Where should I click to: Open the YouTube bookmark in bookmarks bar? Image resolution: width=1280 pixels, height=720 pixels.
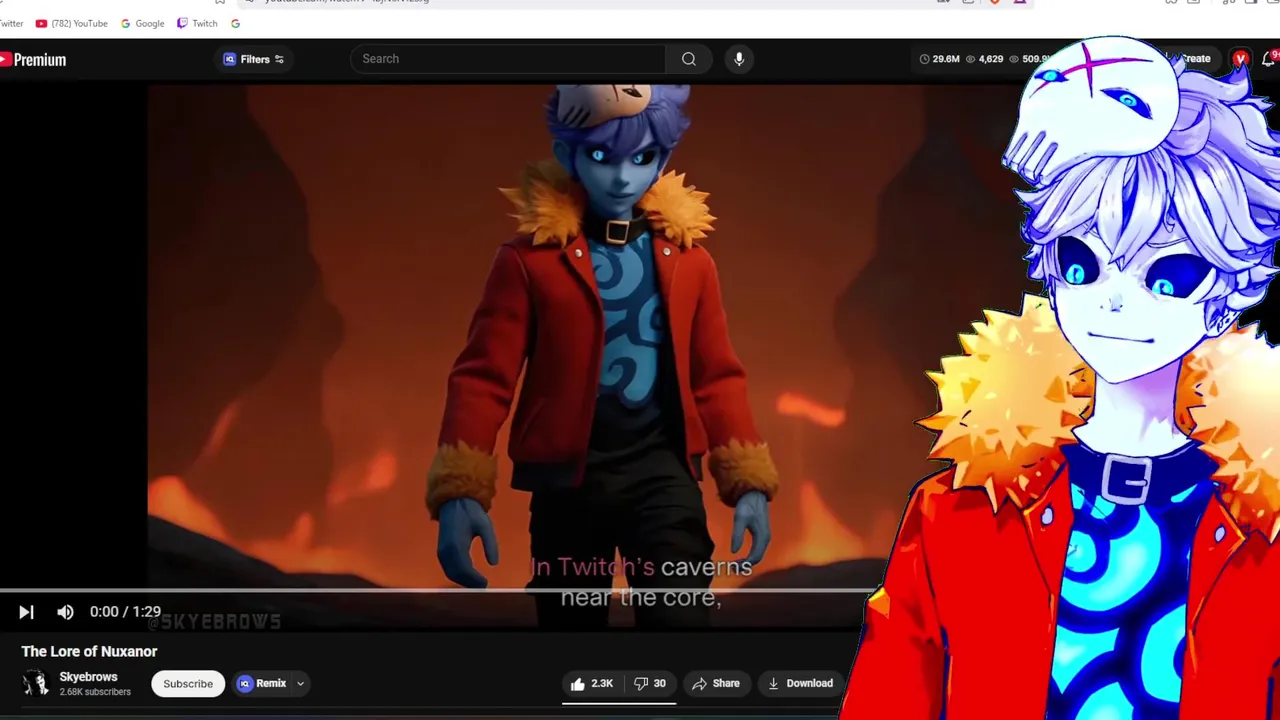pyautogui.click(x=71, y=23)
